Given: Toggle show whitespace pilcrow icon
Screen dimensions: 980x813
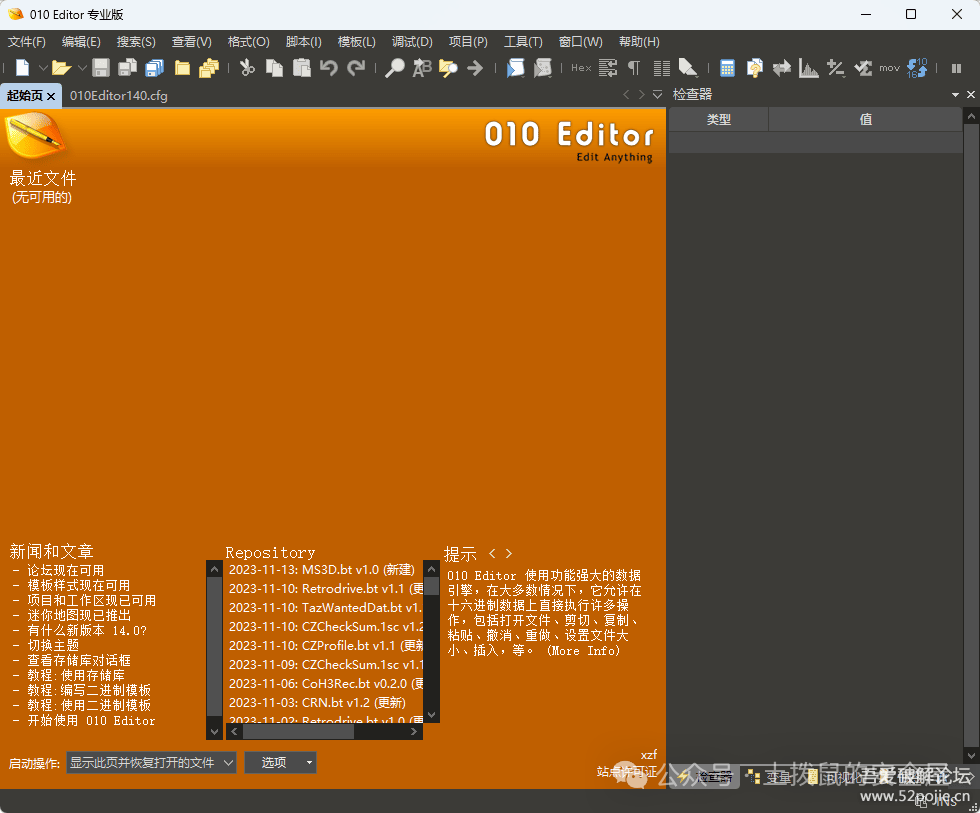Looking at the screenshot, I should point(634,67).
